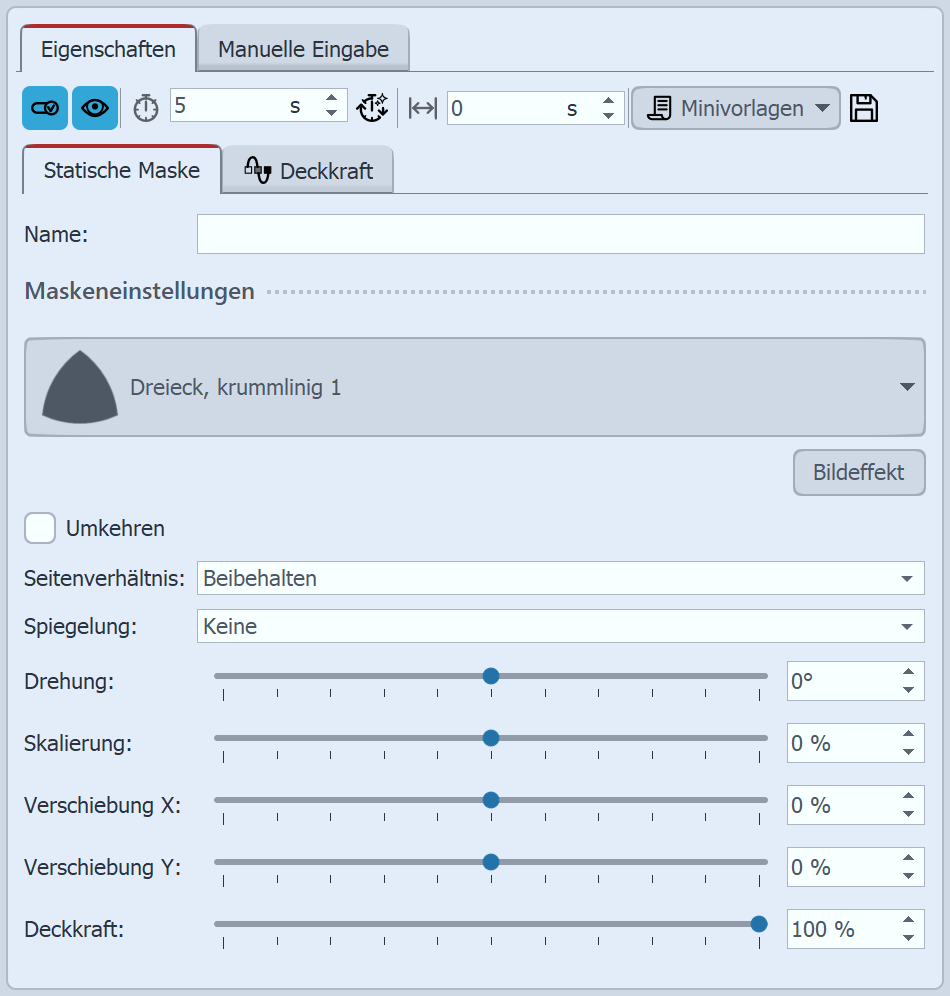Open the Spiegelung dropdown
950x996 pixels.
pos(906,627)
